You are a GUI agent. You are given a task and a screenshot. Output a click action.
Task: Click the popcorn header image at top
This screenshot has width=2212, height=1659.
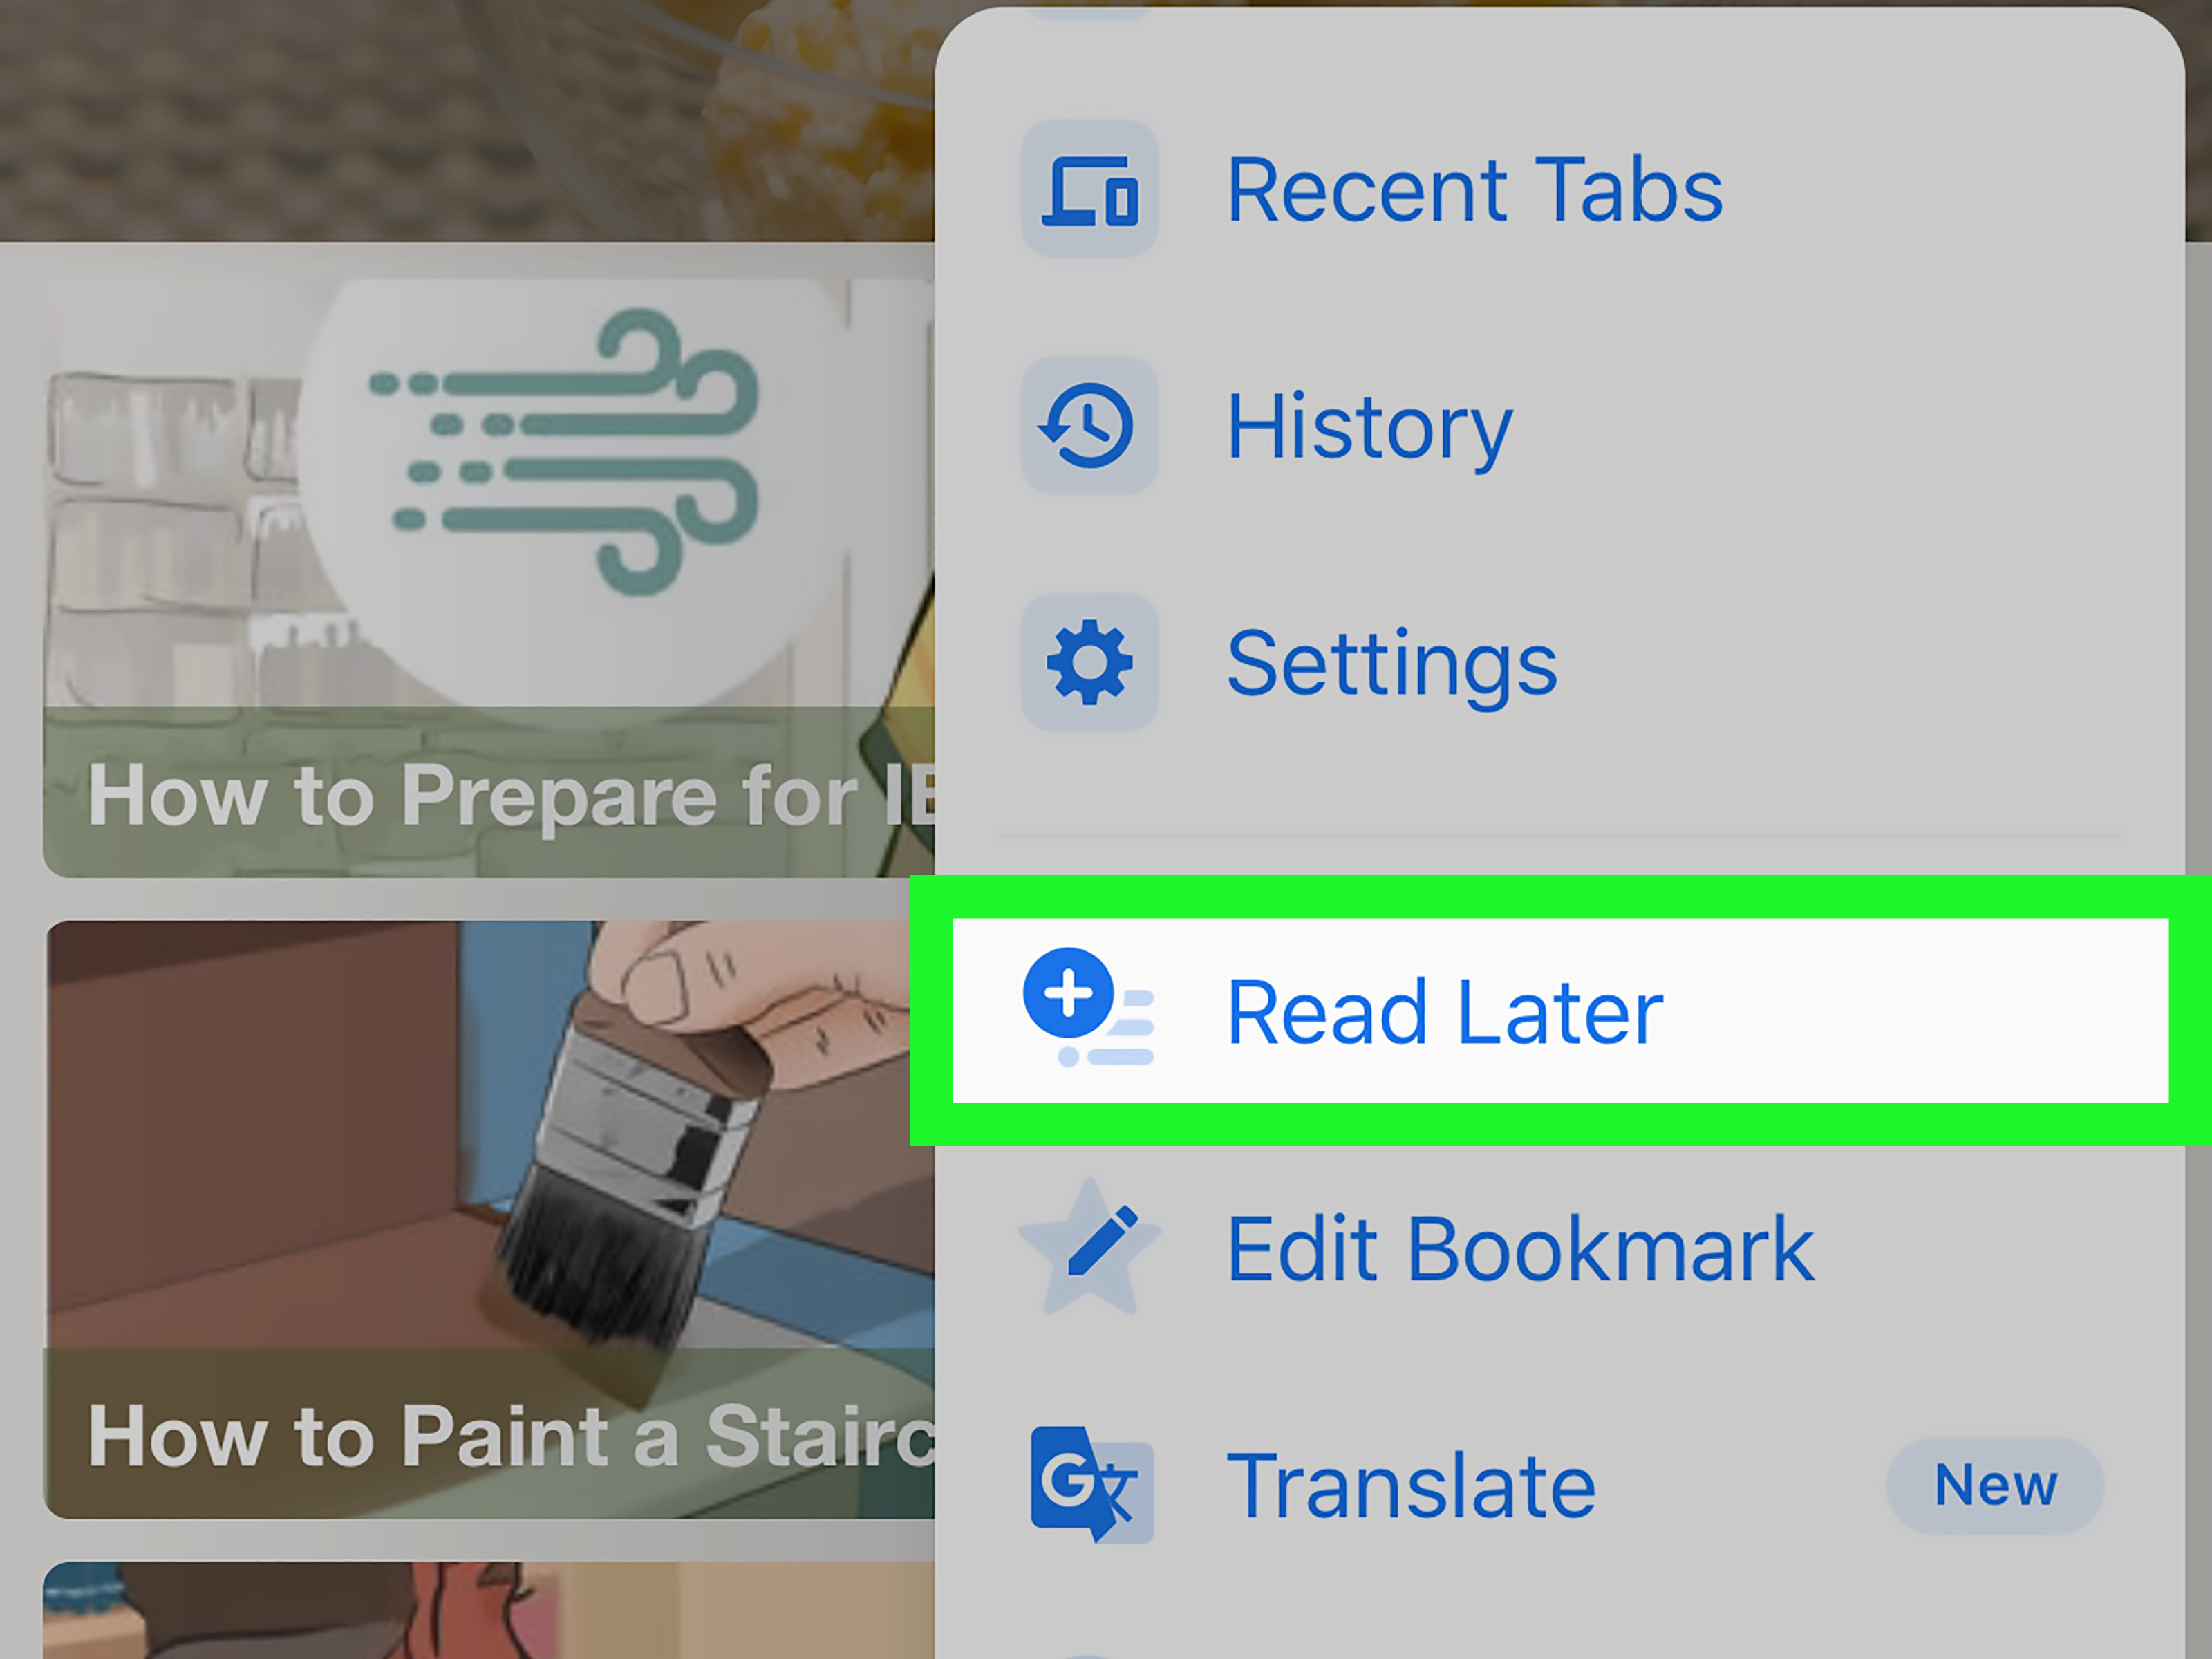(x=467, y=120)
